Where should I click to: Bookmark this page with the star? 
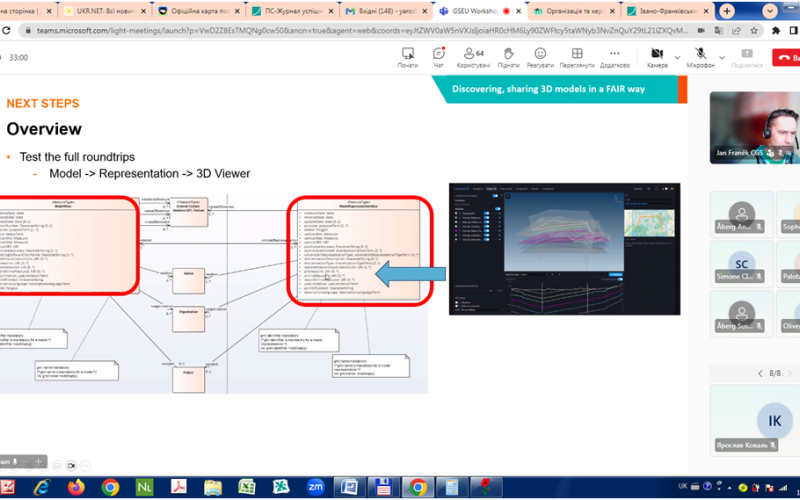point(754,31)
